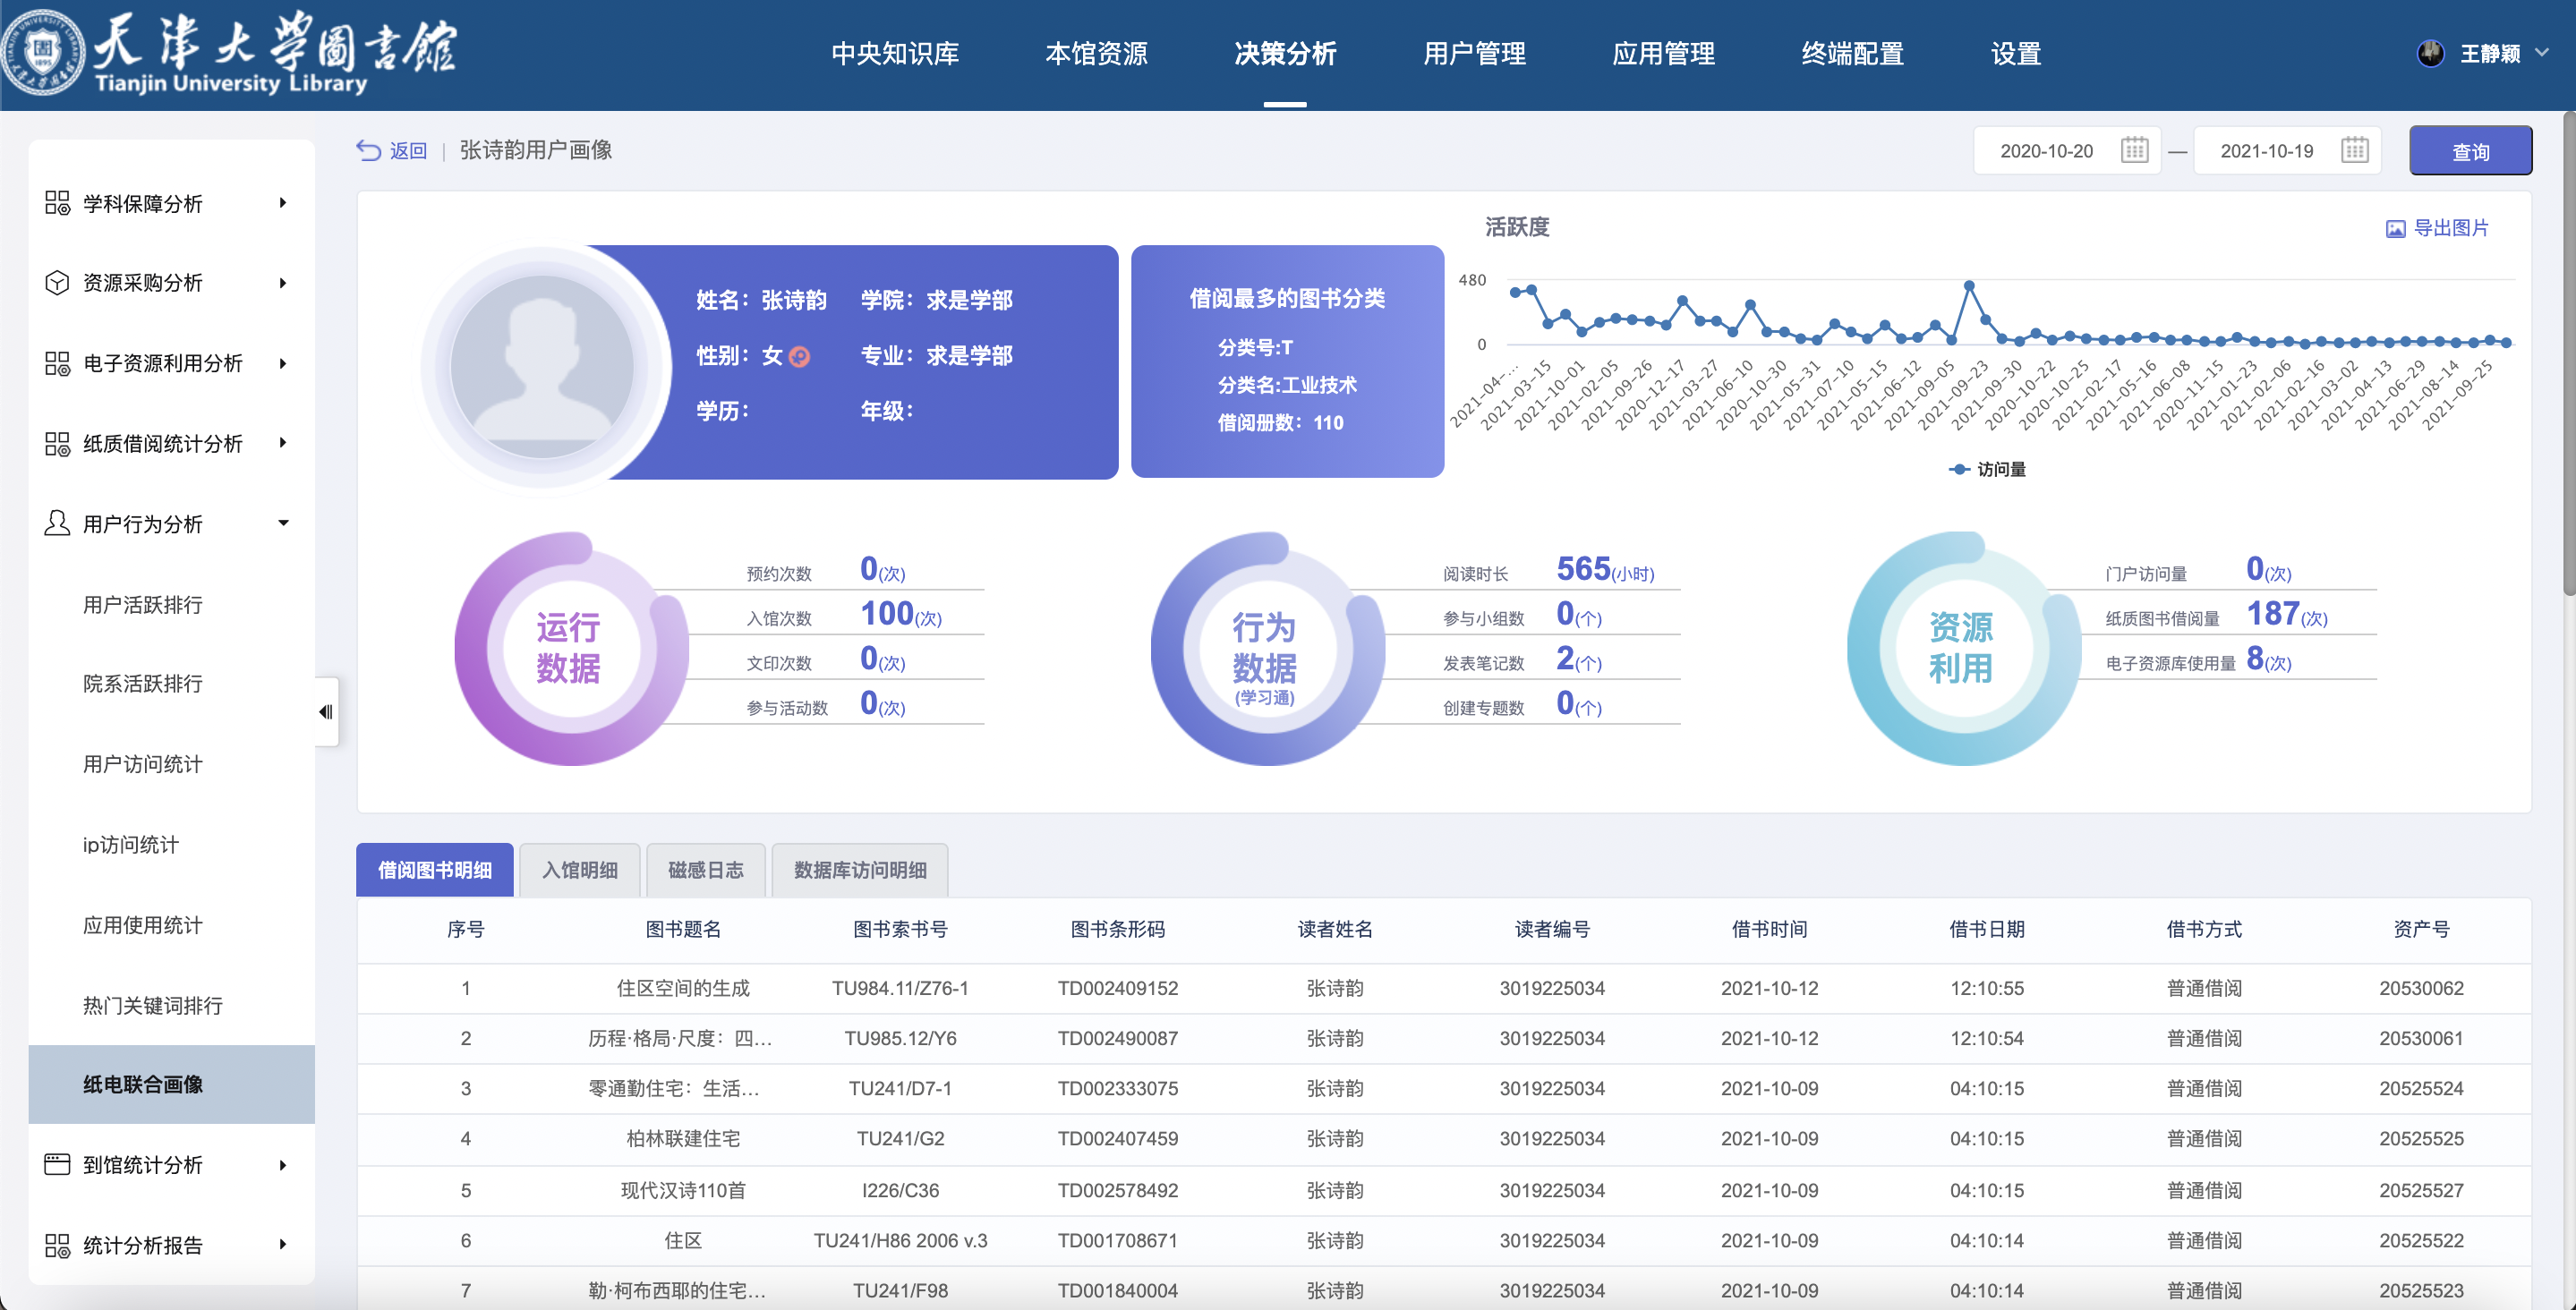
Task: Click the back arrow return icon
Action: (x=368, y=150)
